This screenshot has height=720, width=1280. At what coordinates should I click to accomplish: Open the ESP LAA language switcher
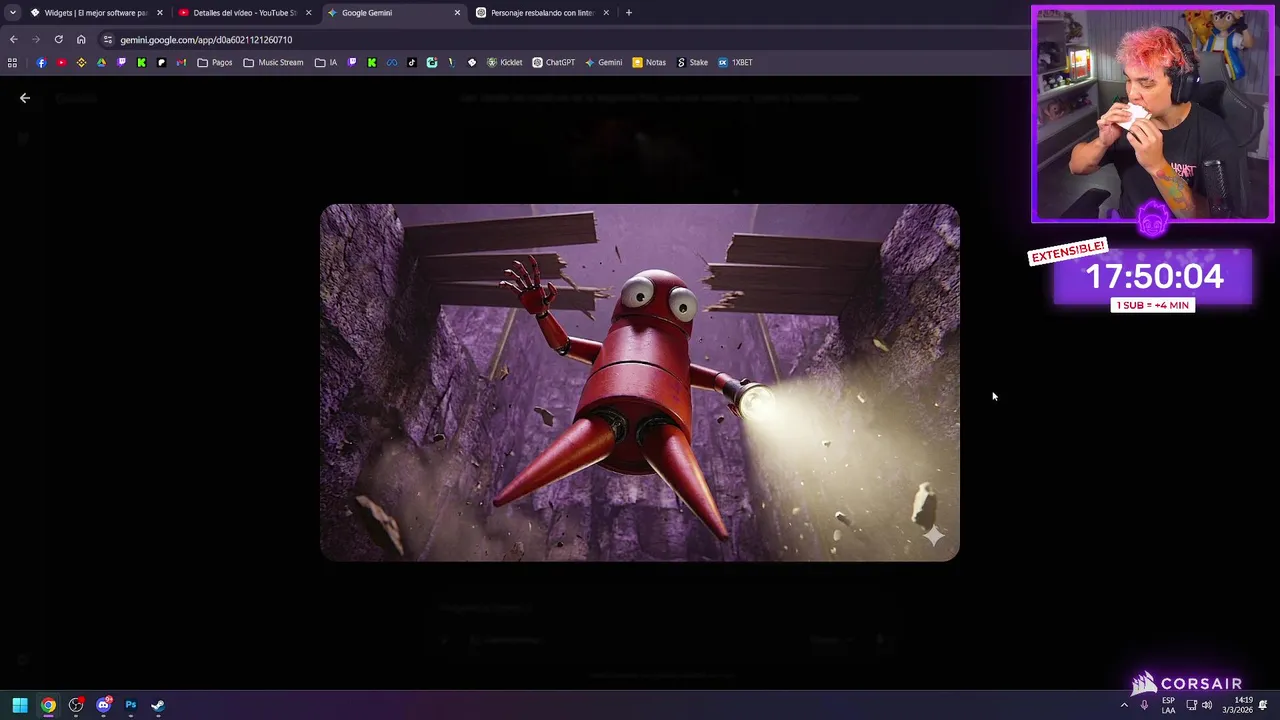[x=1168, y=705]
